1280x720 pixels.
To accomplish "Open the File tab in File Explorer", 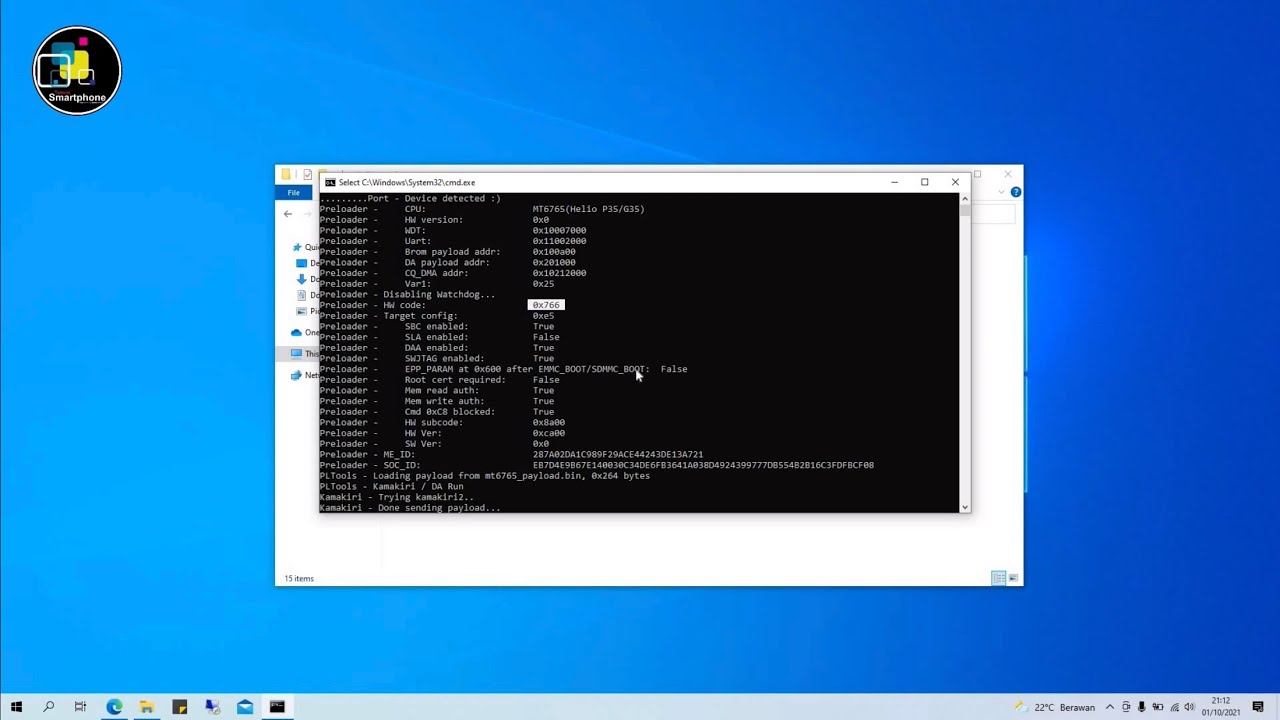I will tap(294, 193).
